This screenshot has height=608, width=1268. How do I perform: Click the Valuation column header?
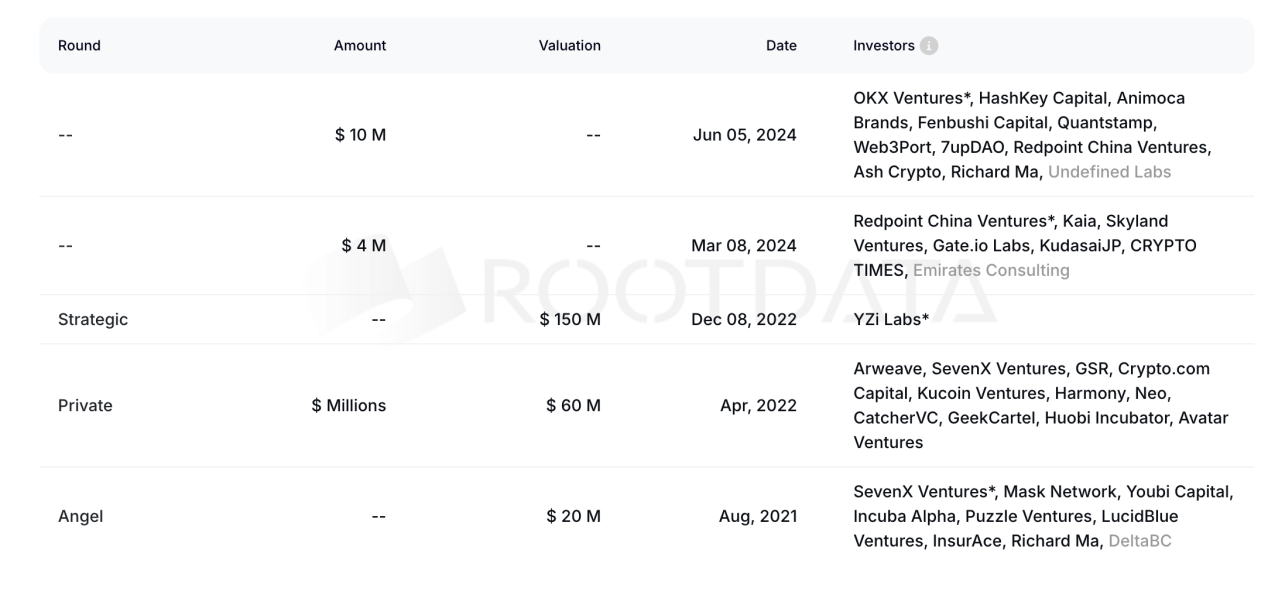pos(569,46)
